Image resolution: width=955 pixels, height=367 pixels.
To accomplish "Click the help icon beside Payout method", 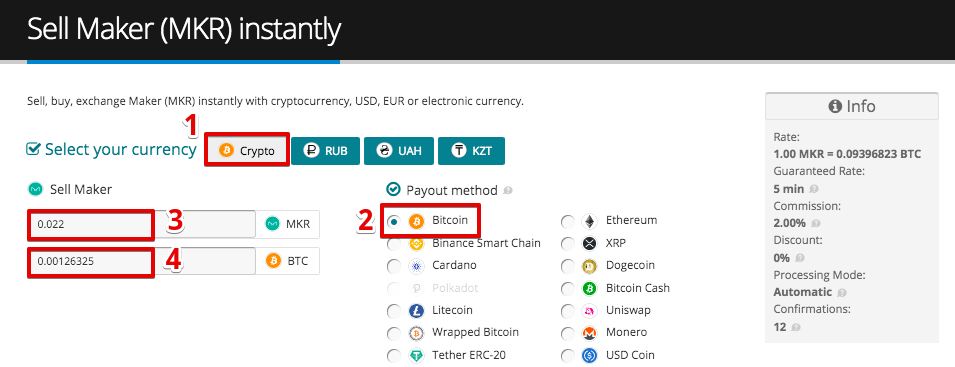I will 508,191.
